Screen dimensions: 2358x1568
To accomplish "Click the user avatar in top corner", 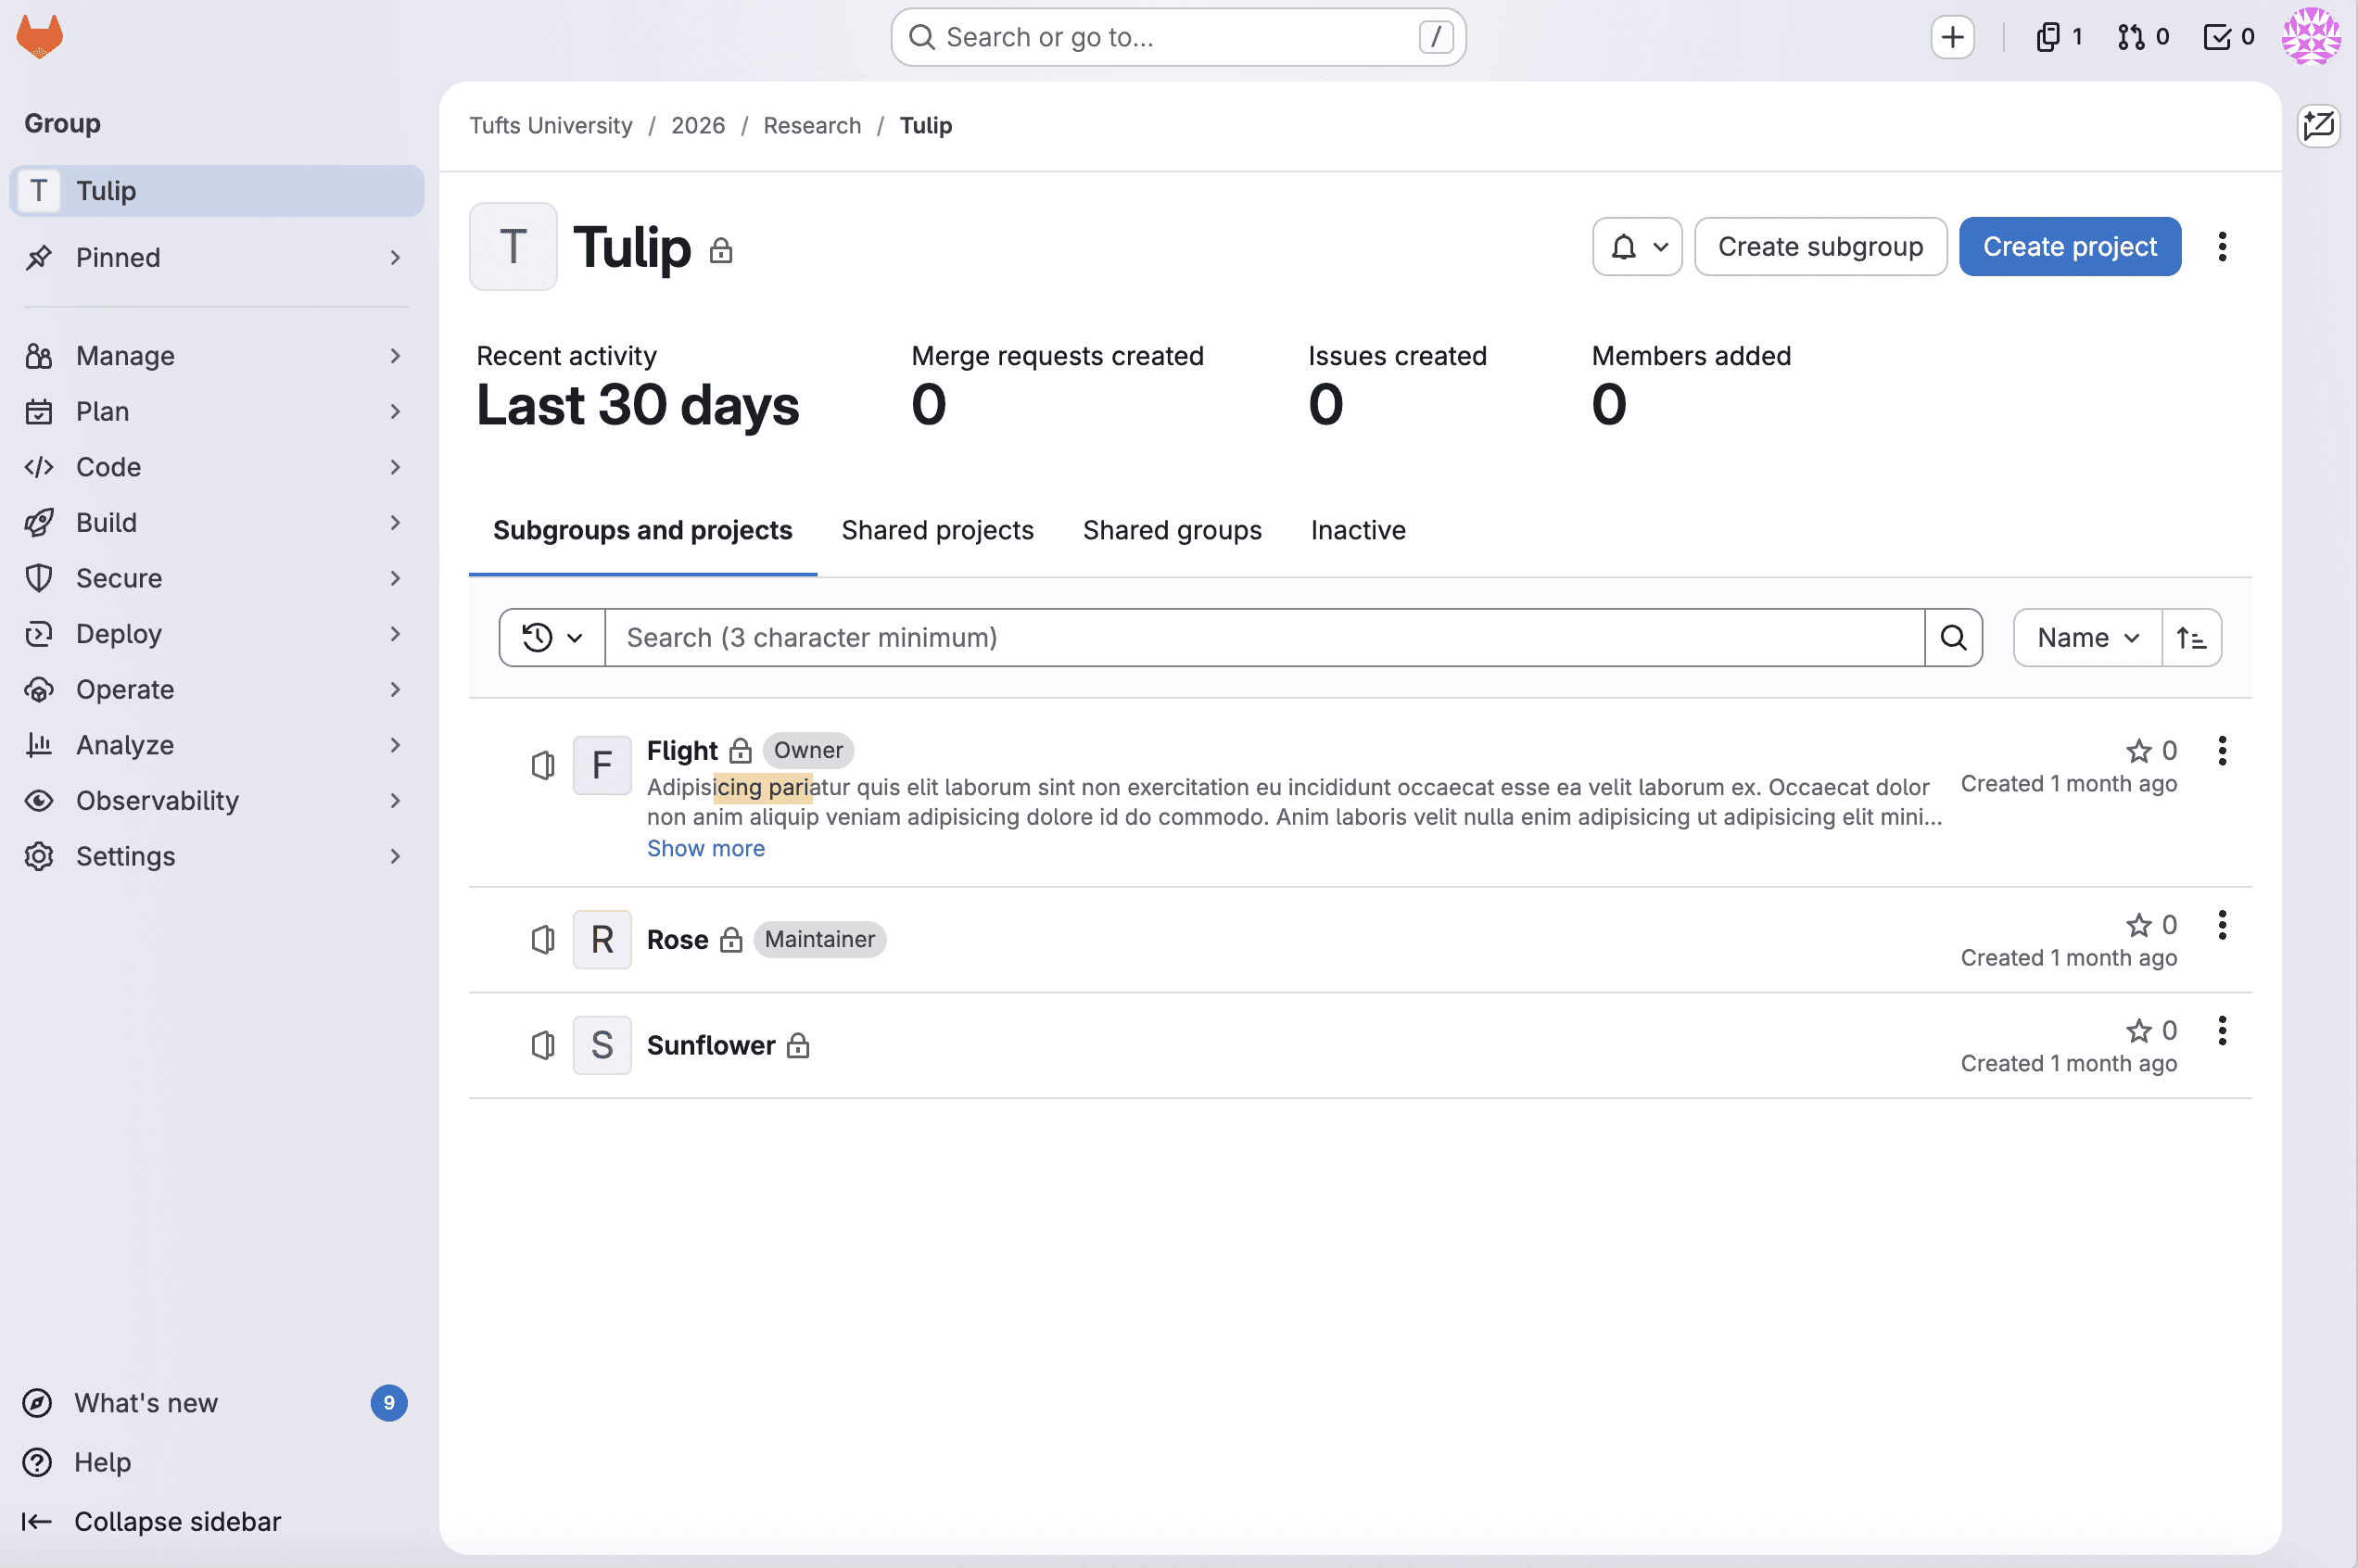I will pos(2310,37).
